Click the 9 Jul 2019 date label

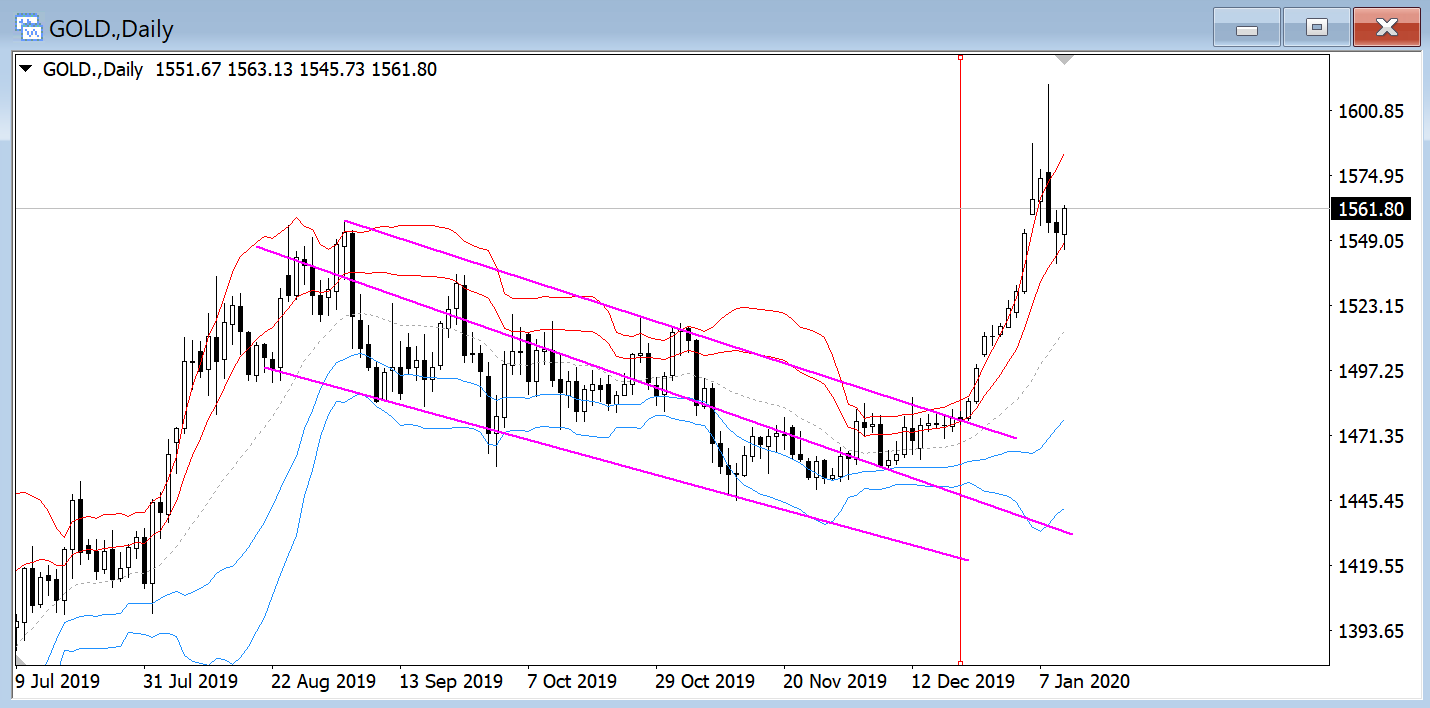click(x=58, y=681)
